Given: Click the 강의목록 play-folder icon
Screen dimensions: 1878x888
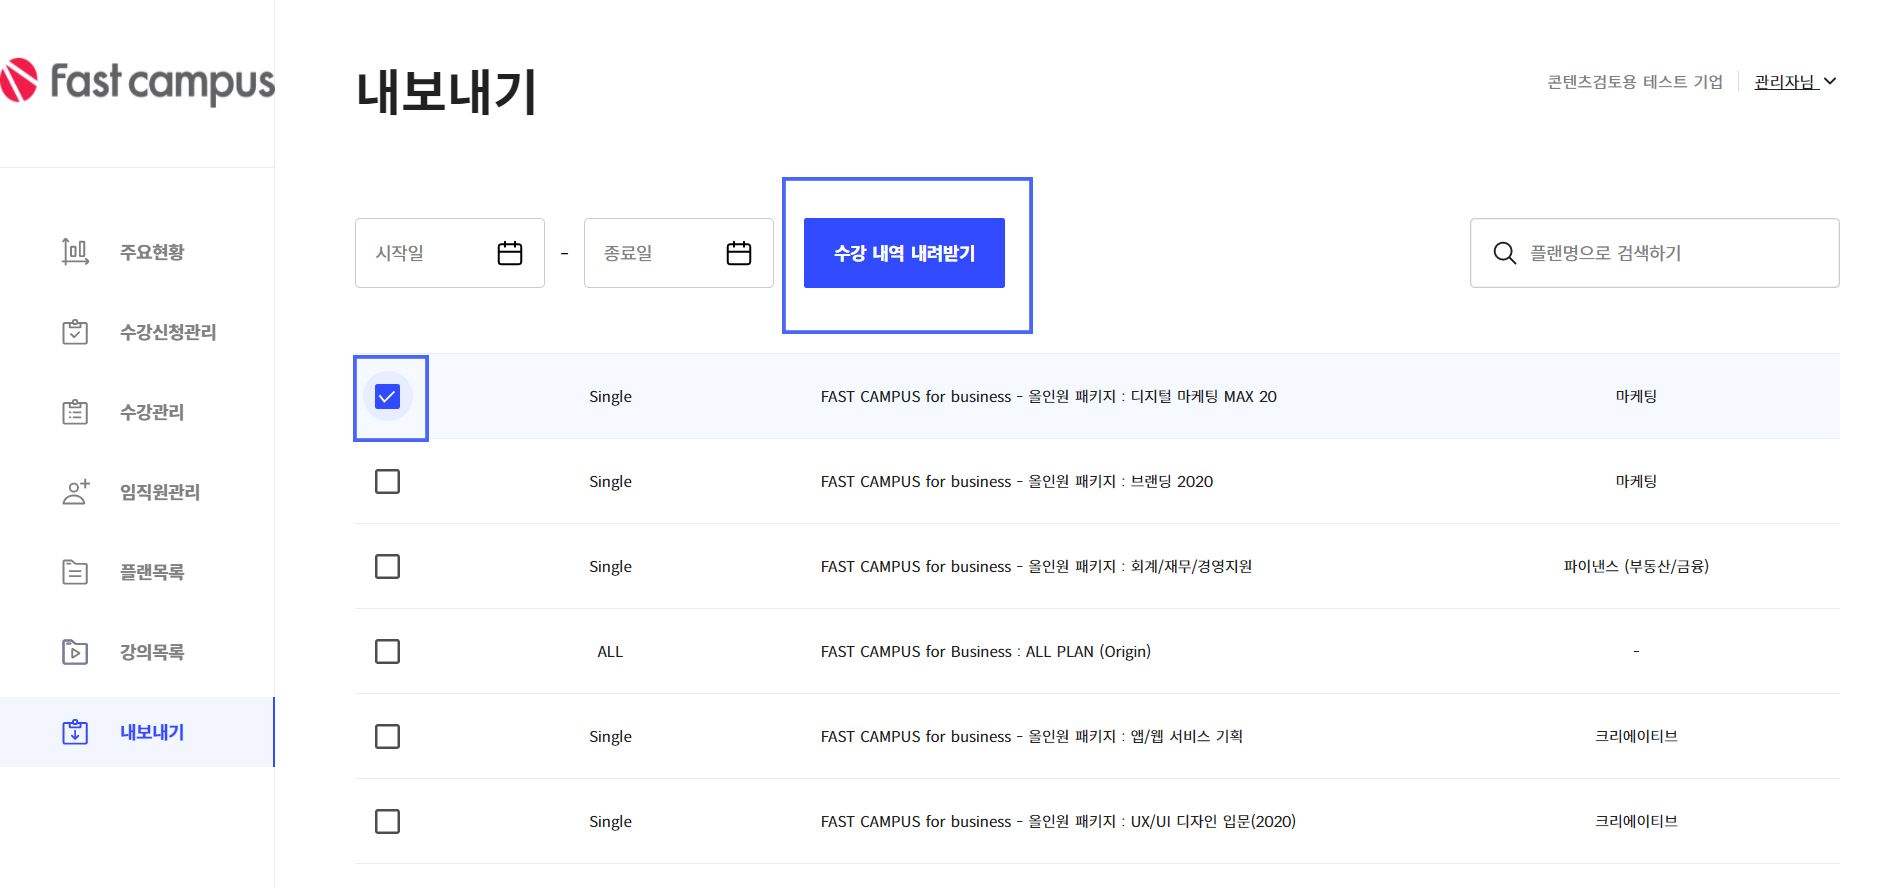Looking at the screenshot, I should pyautogui.click(x=75, y=652).
